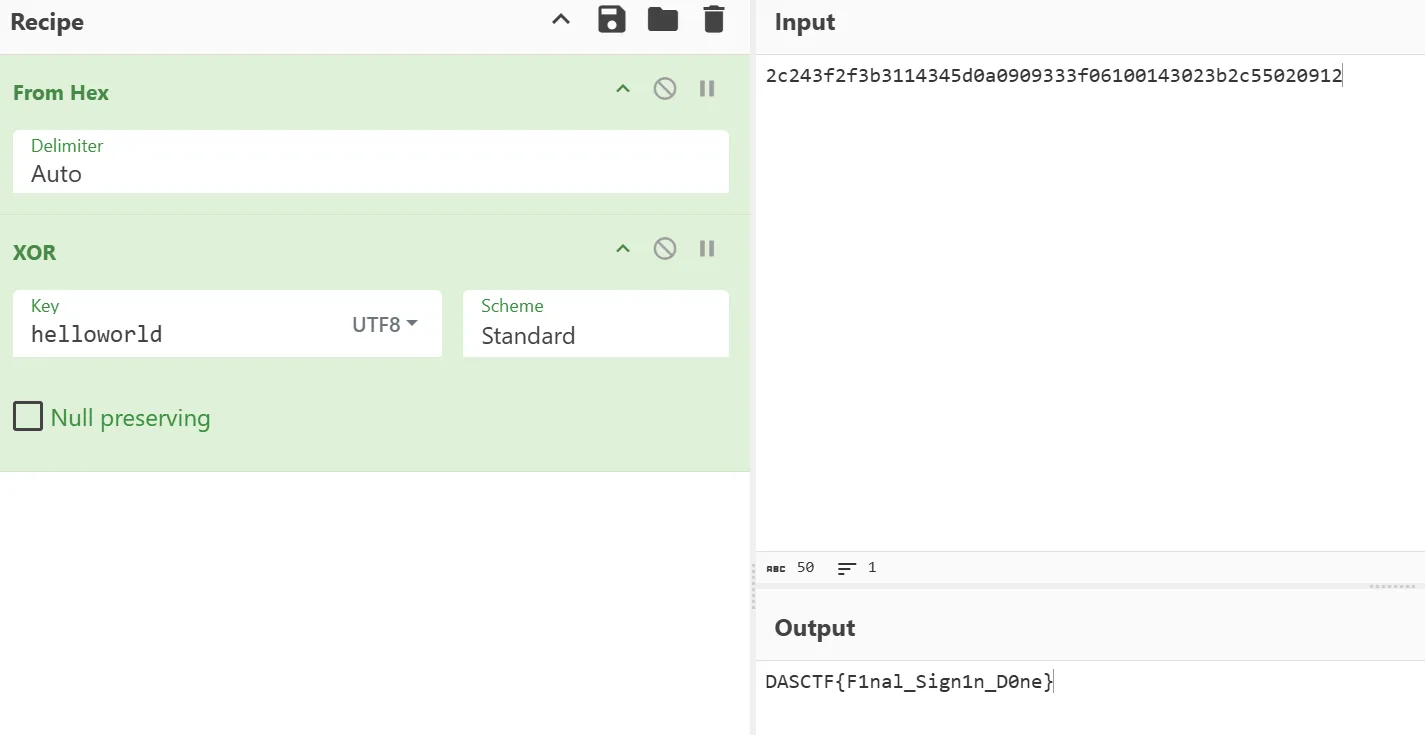Save the current recipe
1425x735 pixels.
click(611, 20)
